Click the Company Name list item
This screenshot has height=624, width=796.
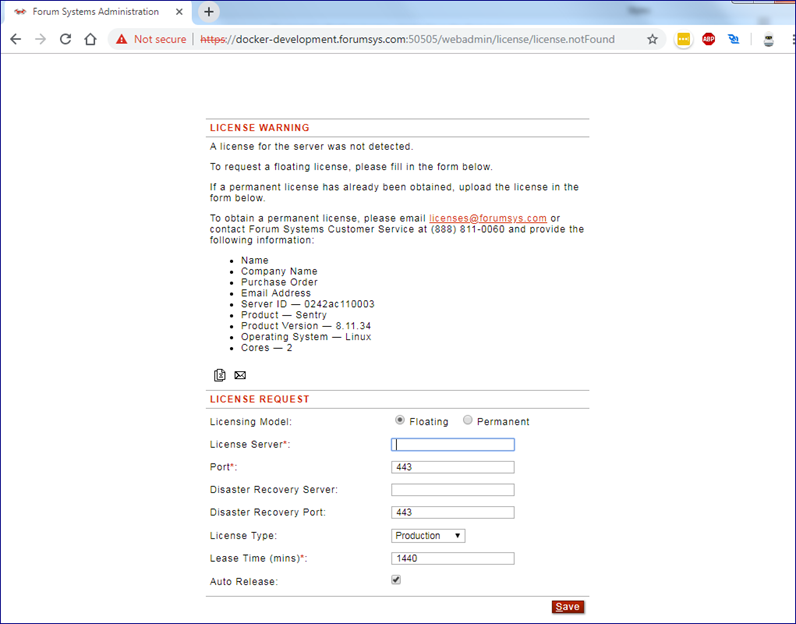pos(279,271)
